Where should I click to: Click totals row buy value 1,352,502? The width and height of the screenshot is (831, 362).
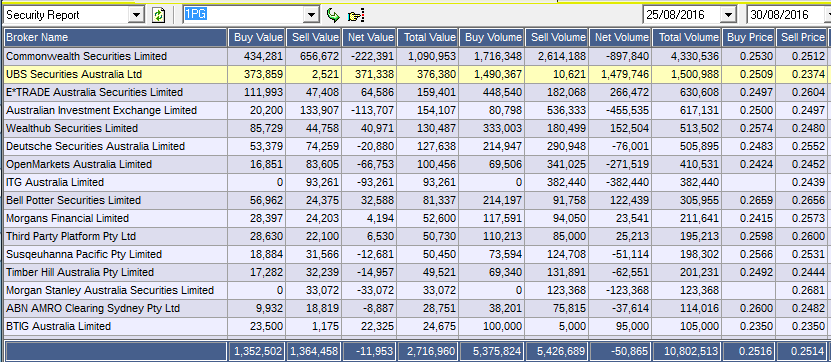coord(259,351)
